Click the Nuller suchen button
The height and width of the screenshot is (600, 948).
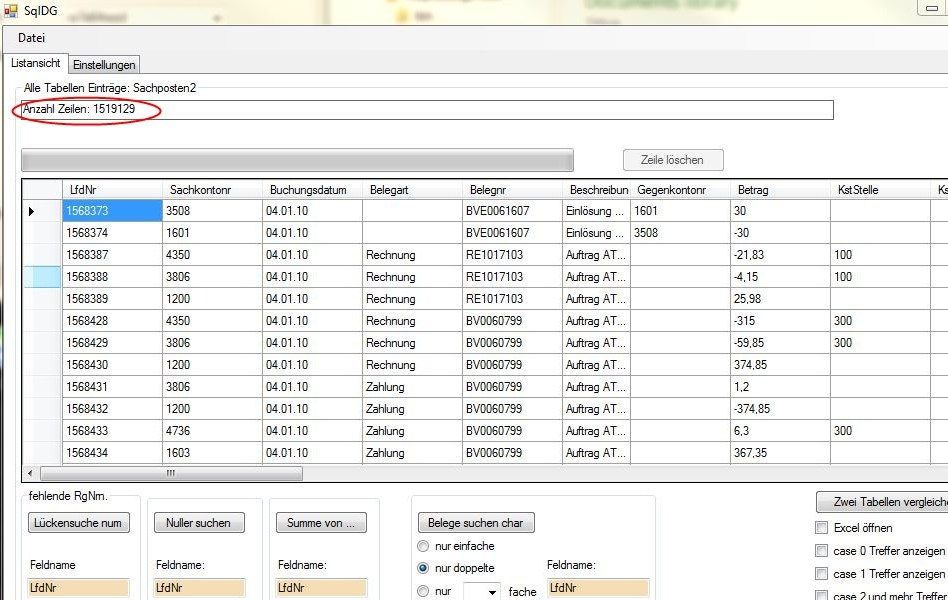point(198,523)
